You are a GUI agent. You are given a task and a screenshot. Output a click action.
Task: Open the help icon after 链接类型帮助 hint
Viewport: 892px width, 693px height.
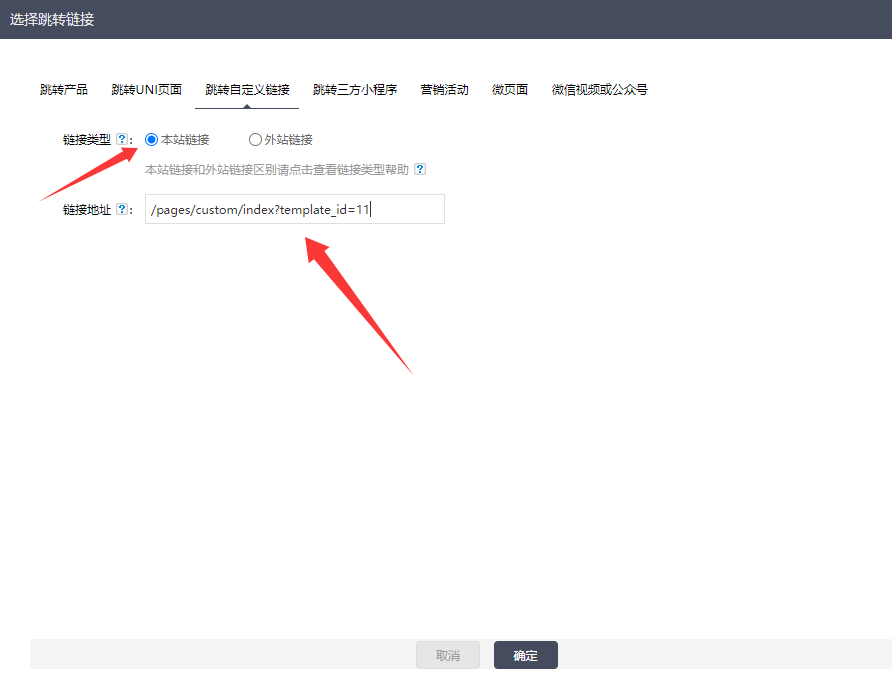coord(420,170)
